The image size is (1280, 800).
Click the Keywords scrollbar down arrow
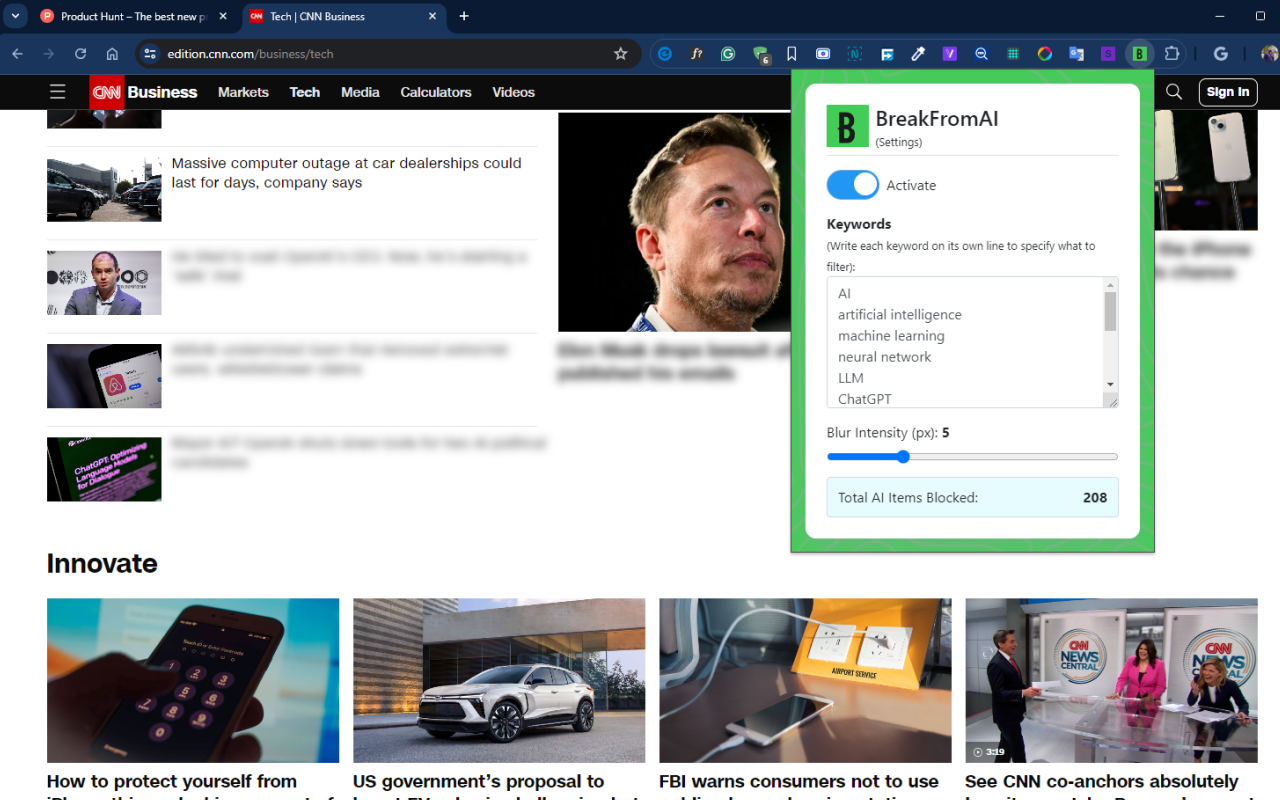tap(1110, 385)
